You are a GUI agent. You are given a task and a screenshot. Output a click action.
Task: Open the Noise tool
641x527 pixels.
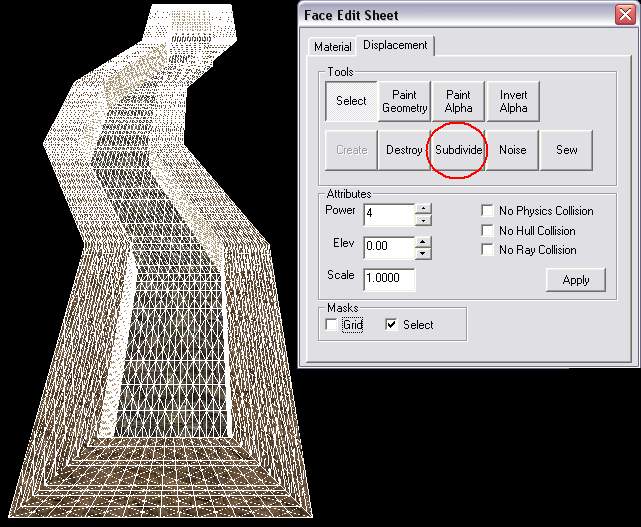coord(512,150)
